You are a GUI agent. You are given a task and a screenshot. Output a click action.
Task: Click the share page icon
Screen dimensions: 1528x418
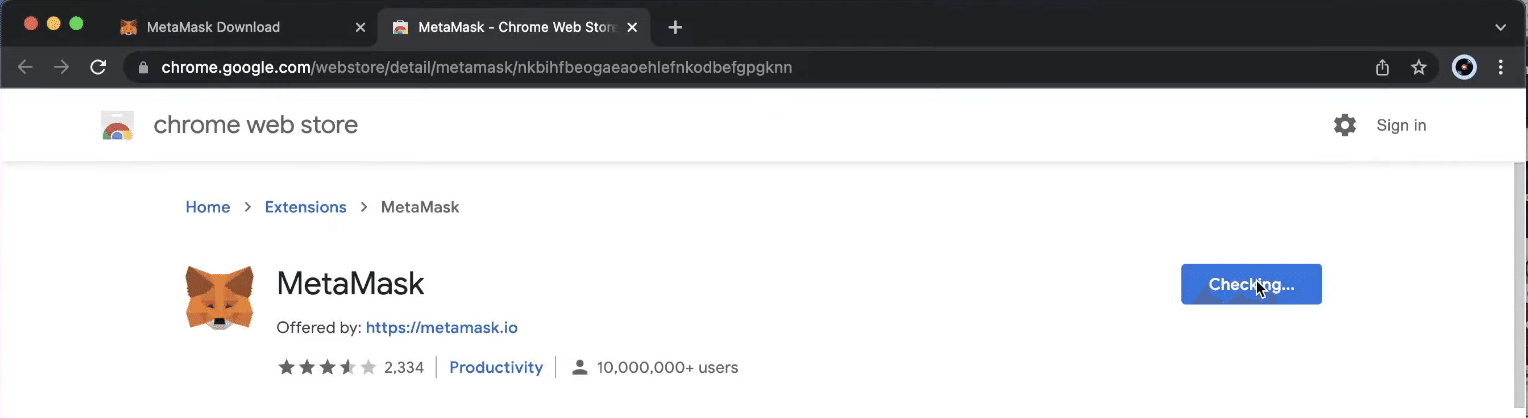[1383, 67]
